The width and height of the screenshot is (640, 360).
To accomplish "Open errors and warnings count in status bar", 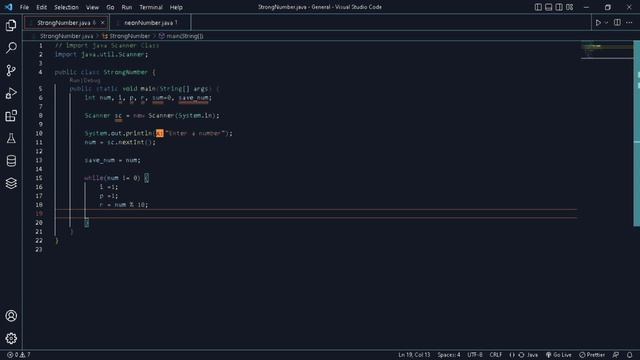I will click(x=19, y=355).
